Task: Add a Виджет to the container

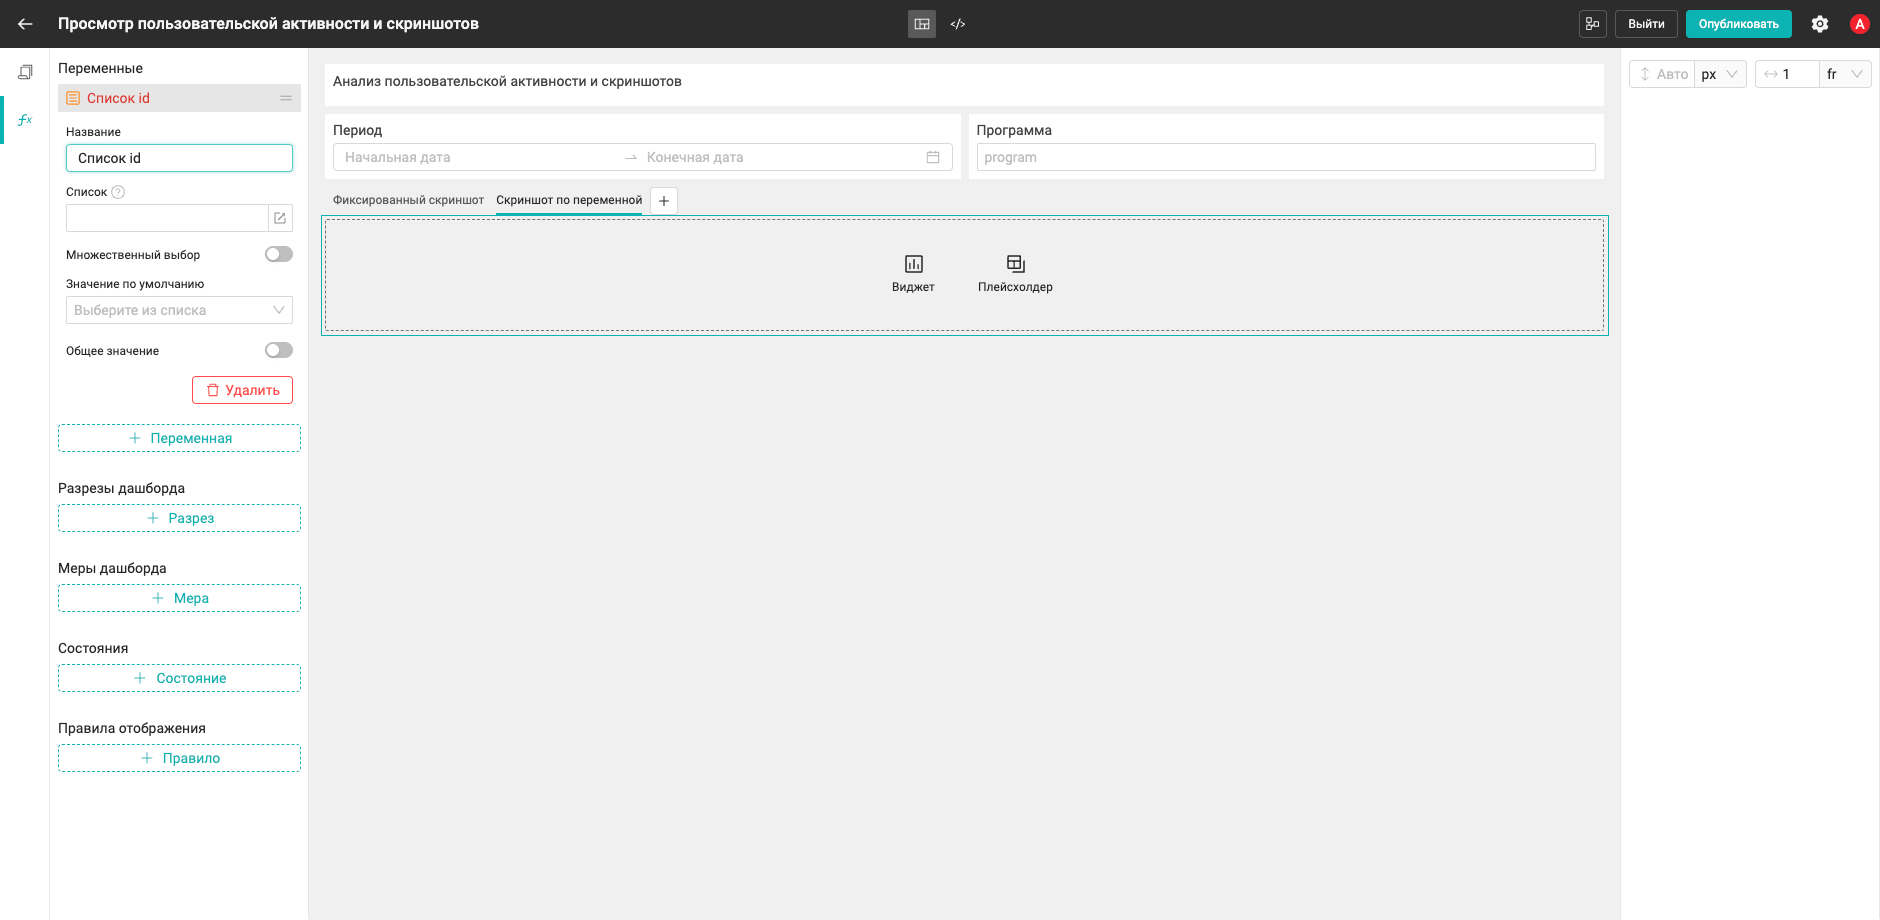Action: point(913,274)
